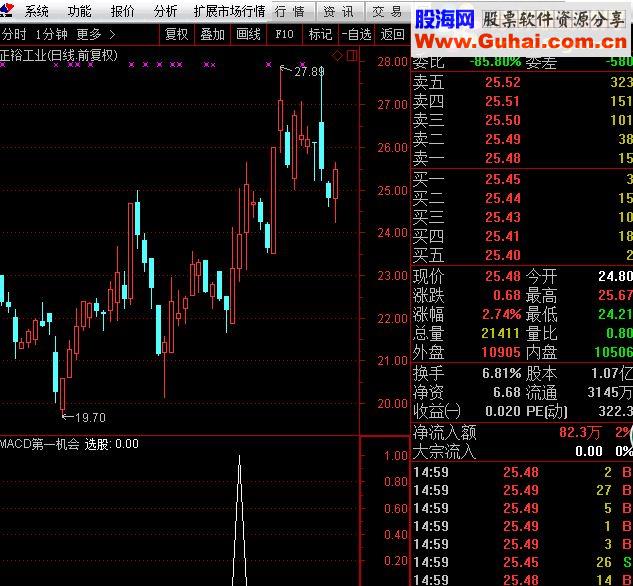
Task: Remove stock via -自选 button
Action: coord(356,35)
